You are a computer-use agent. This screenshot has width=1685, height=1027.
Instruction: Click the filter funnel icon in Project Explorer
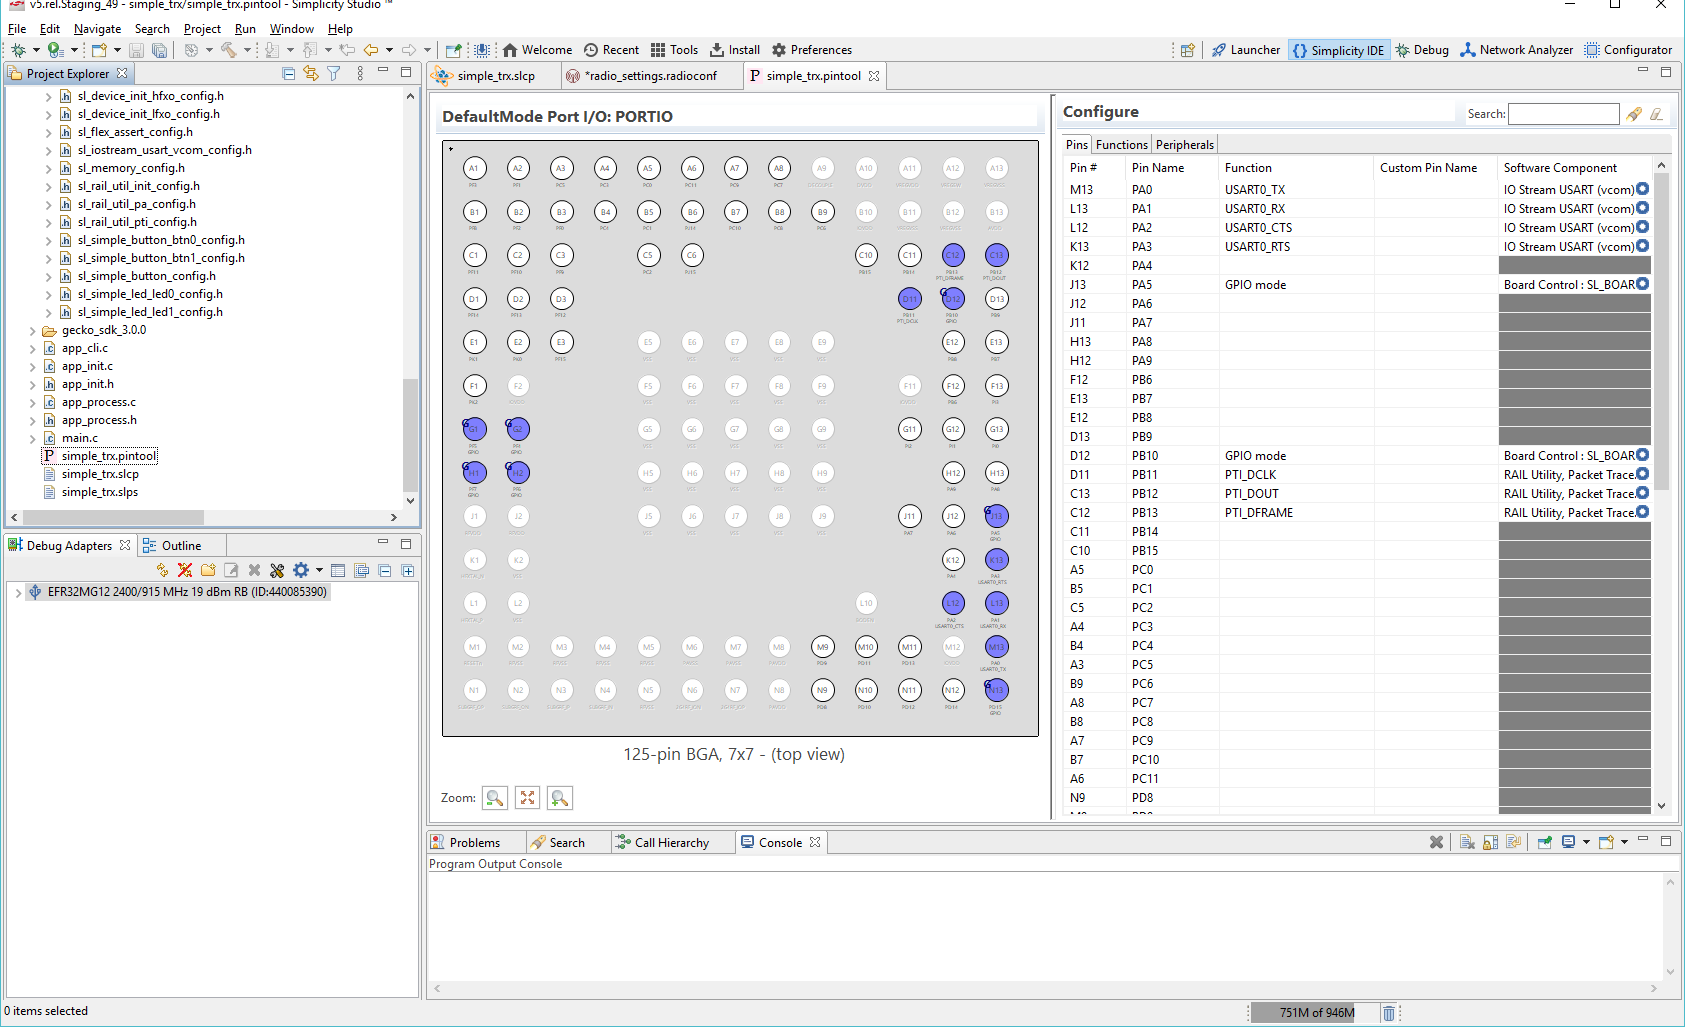334,74
